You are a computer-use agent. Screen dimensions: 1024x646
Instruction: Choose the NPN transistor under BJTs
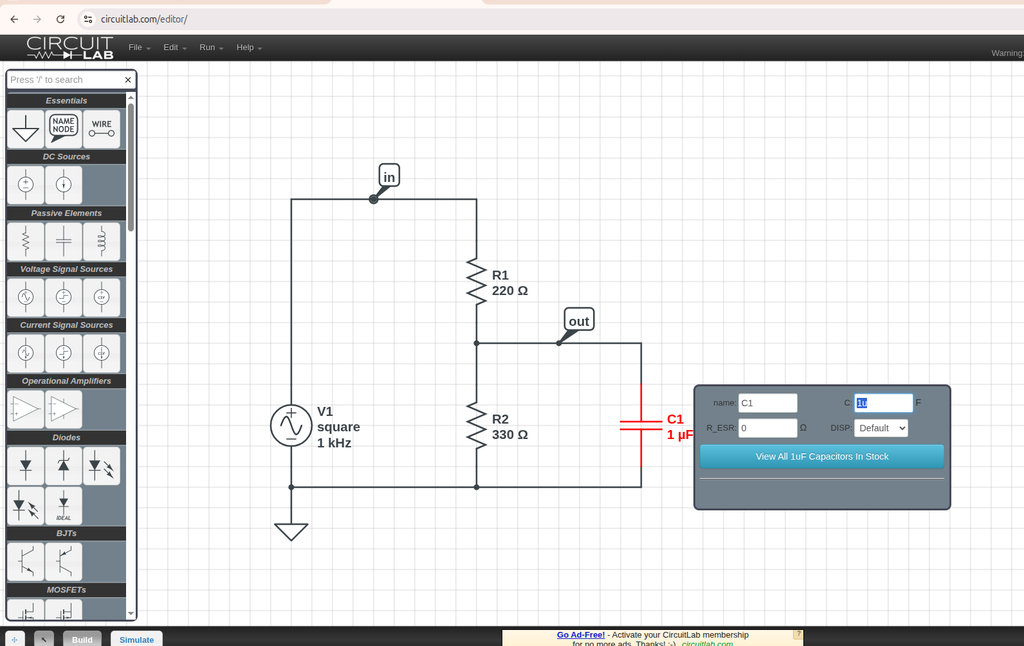pos(25,561)
